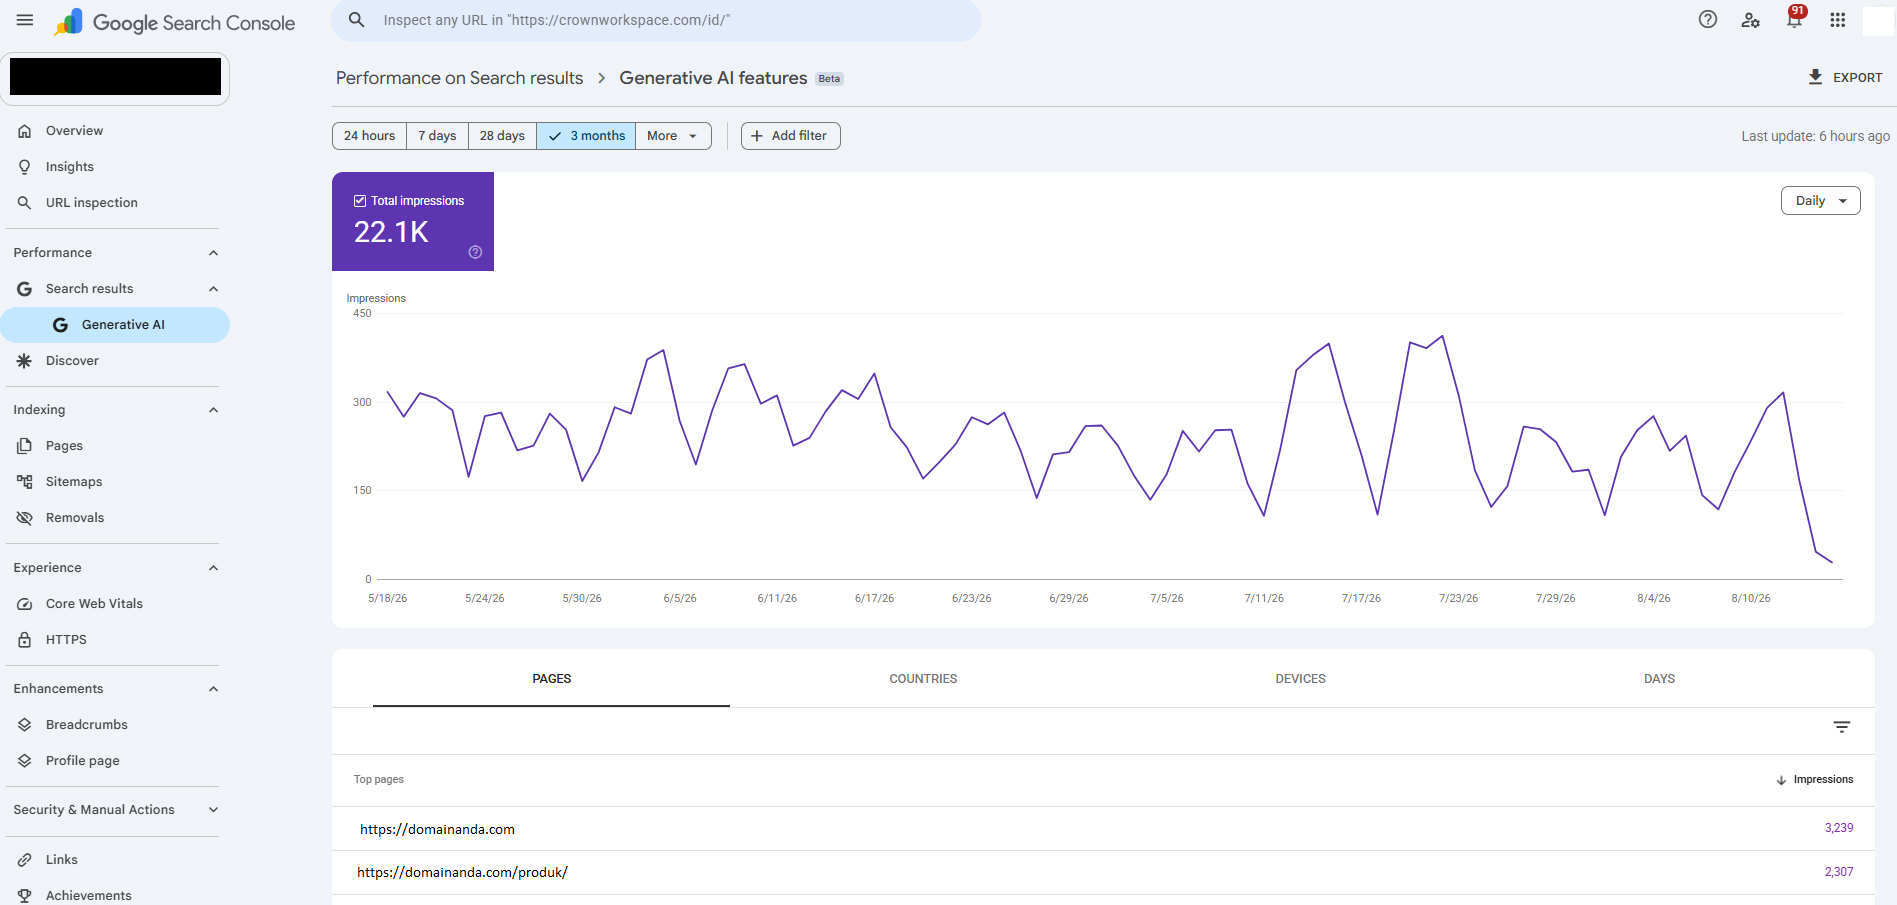Switch to the DAYS tab
This screenshot has height=905, width=1897.
pyautogui.click(x=1659, y=679)
